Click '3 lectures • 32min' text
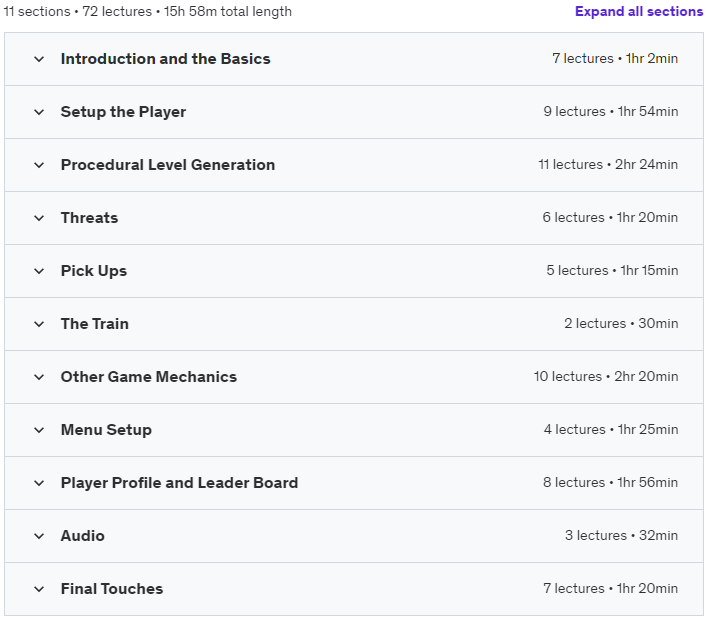Image resolution: width=709 pixels, height=621 pixels. (x=622, y=535)
